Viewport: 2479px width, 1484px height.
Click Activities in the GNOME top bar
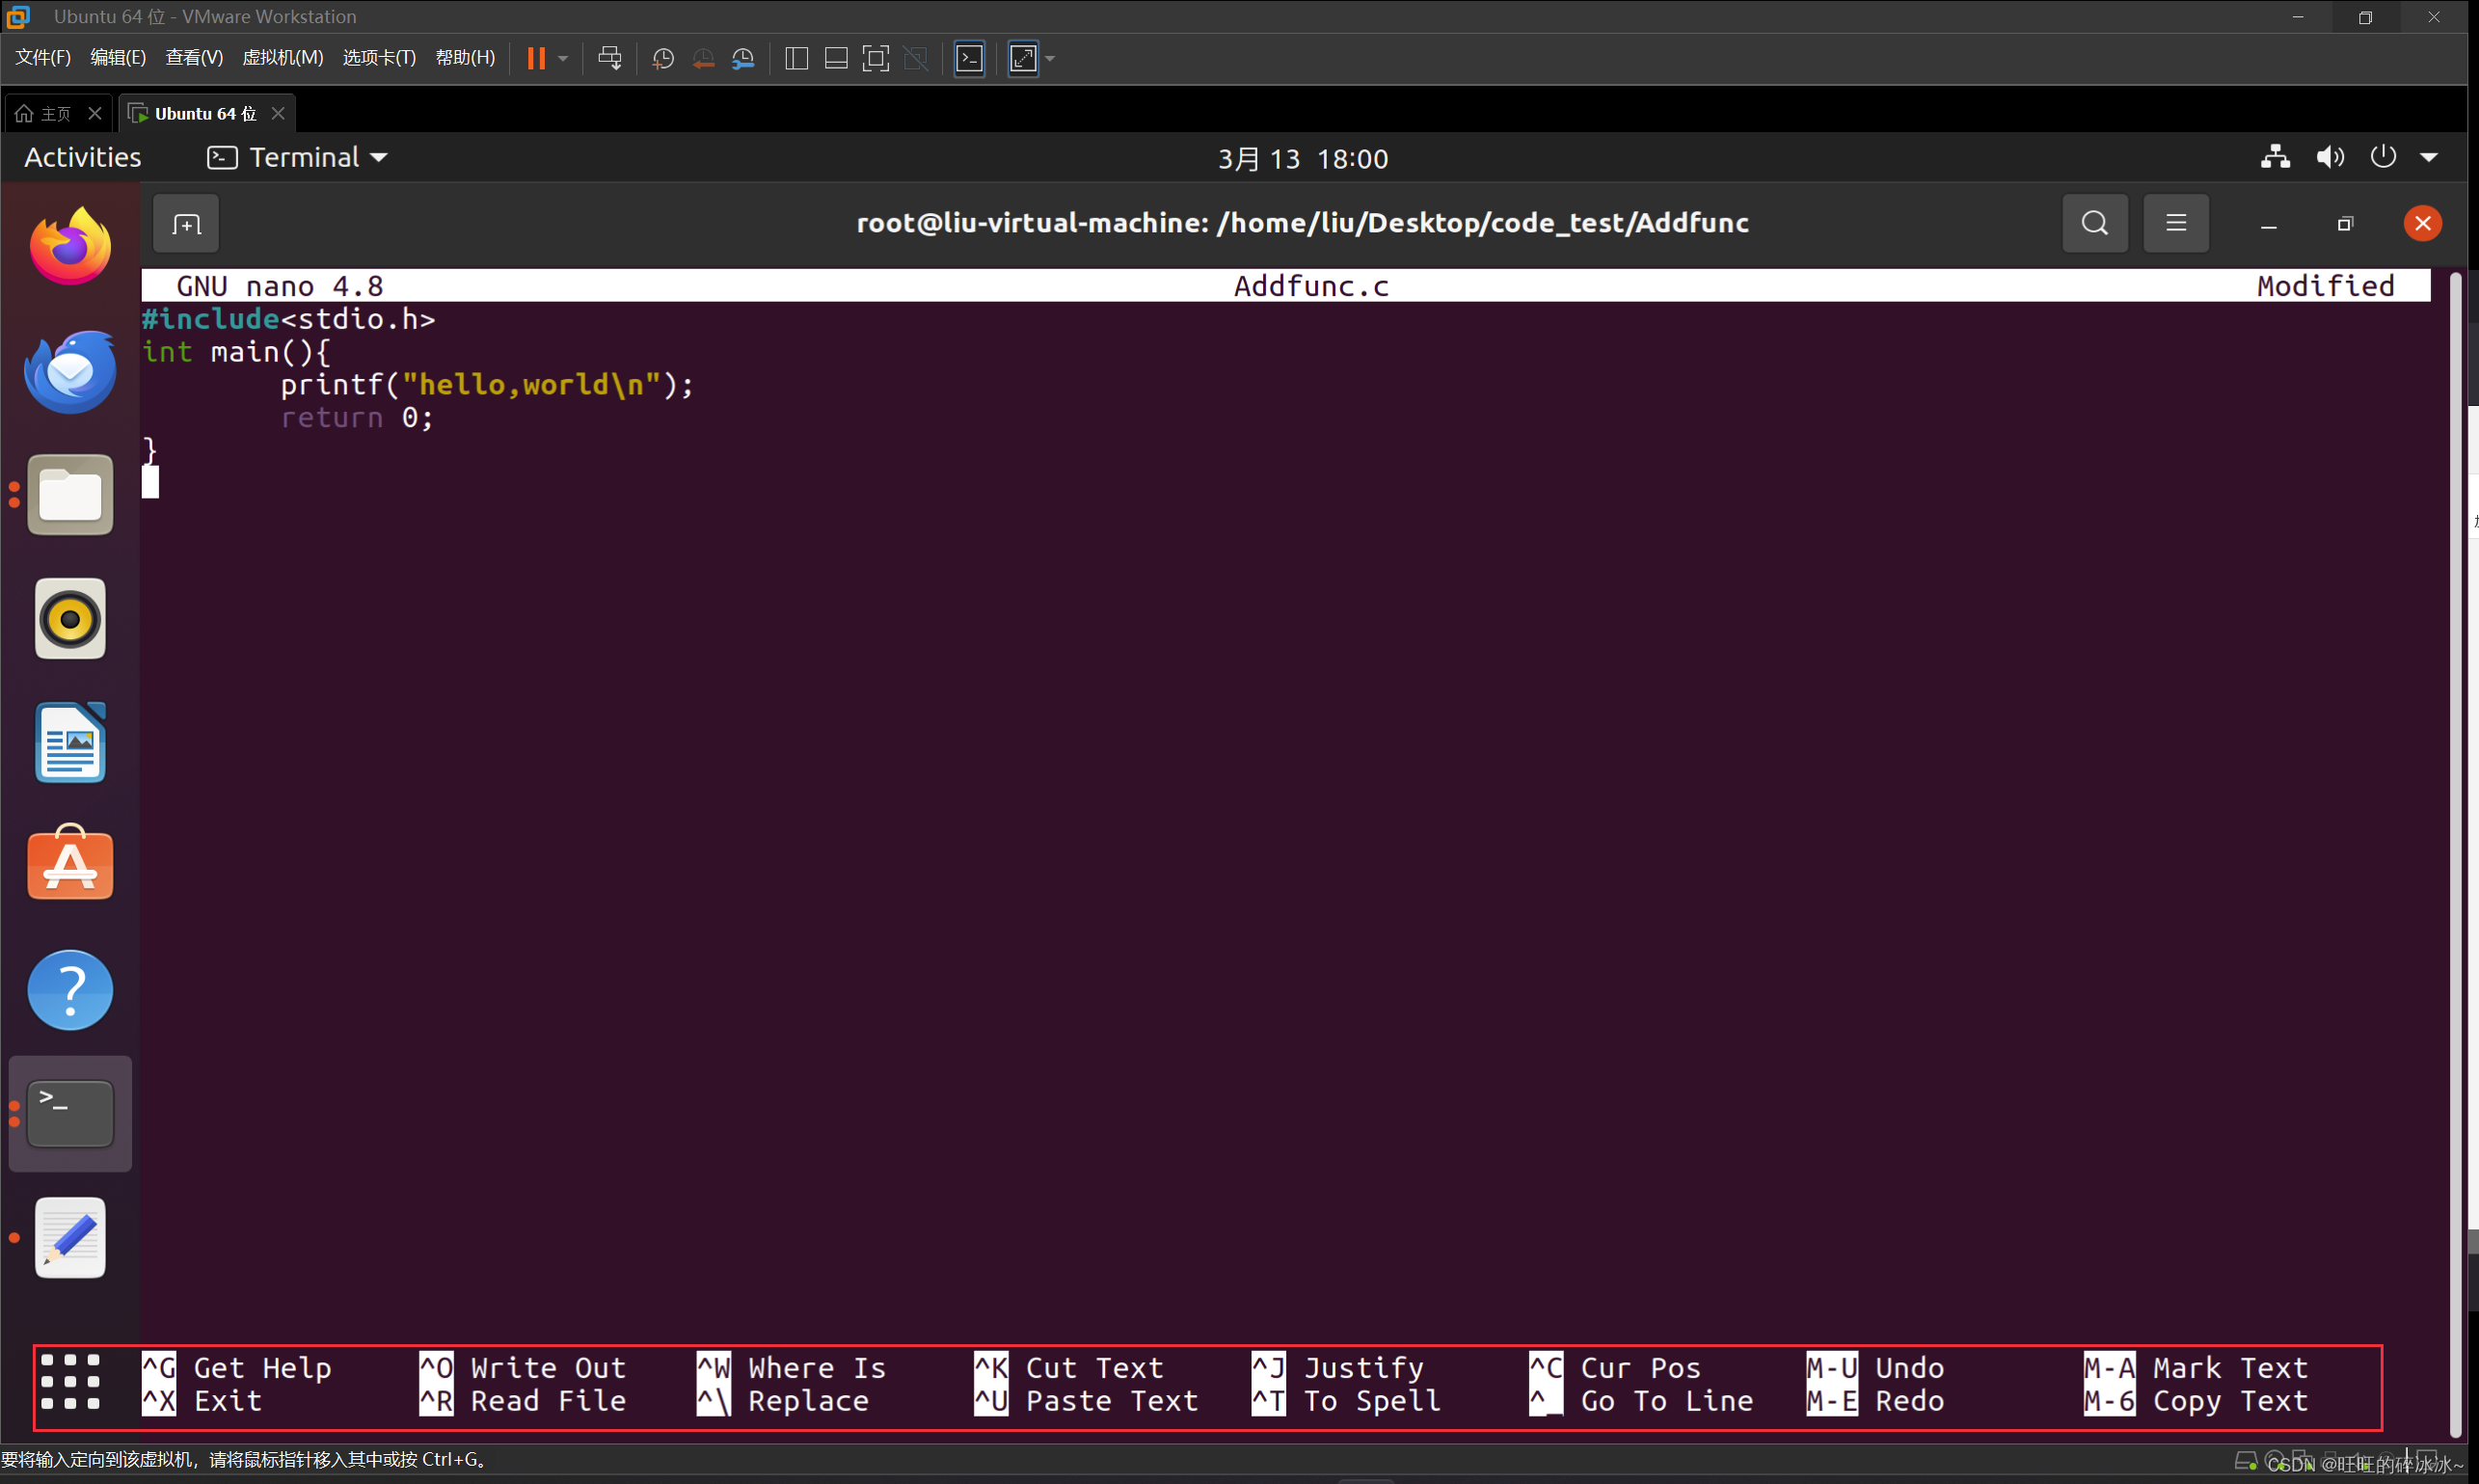point(83,158)
